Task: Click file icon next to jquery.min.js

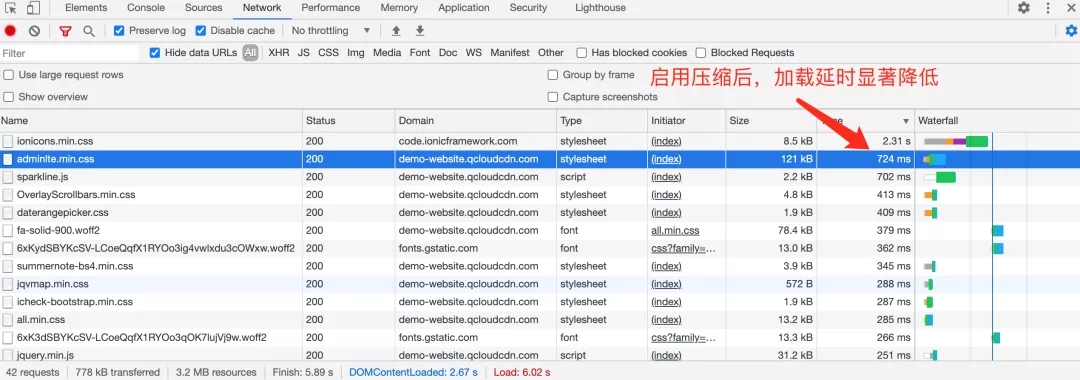Action: [8, 355]
